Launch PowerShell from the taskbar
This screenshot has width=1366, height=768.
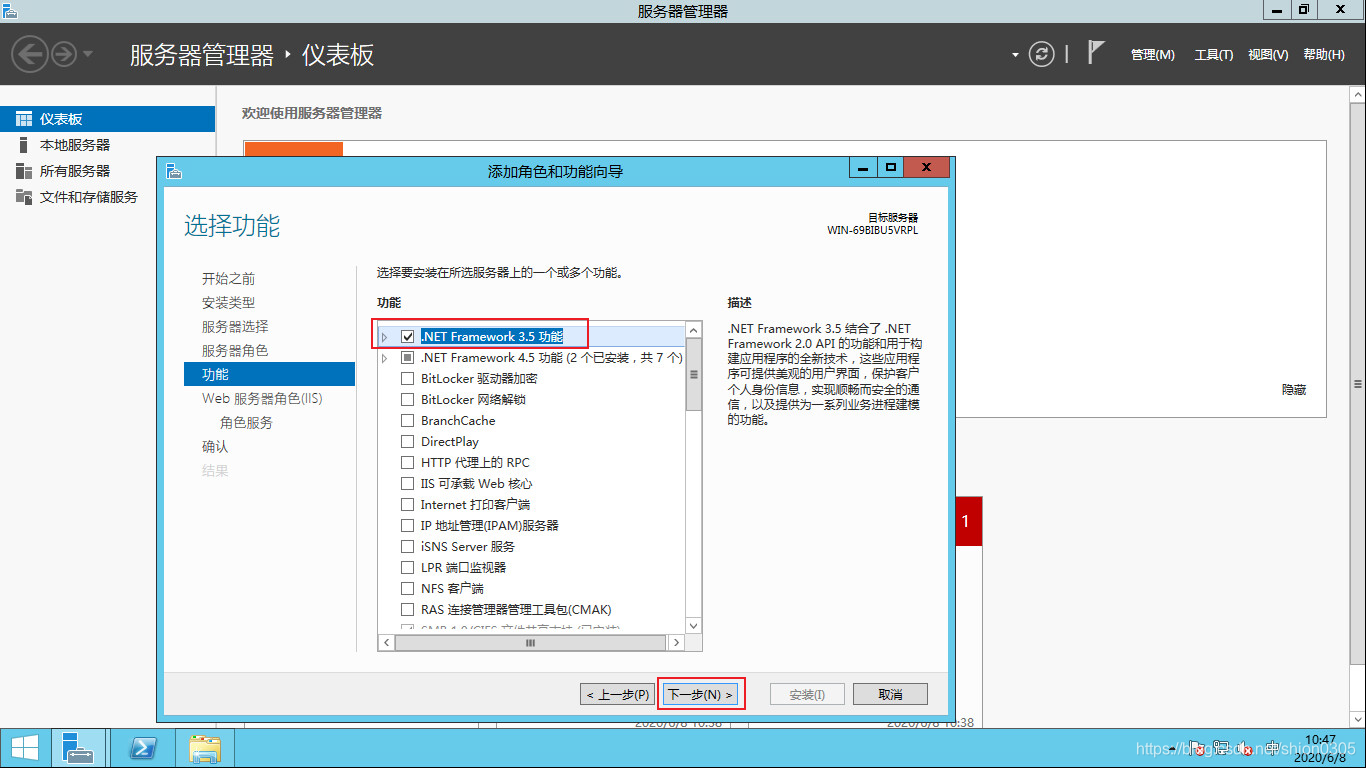click(x=143, y=748)
